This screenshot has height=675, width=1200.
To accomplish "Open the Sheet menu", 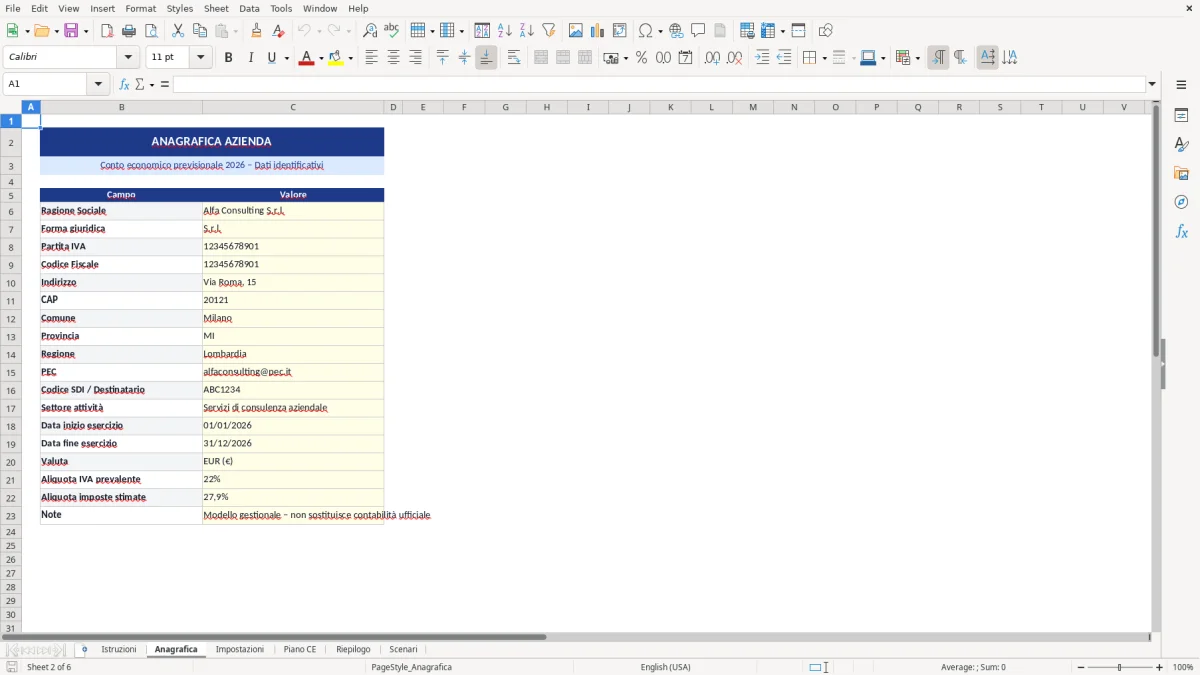I will (216, 8).
